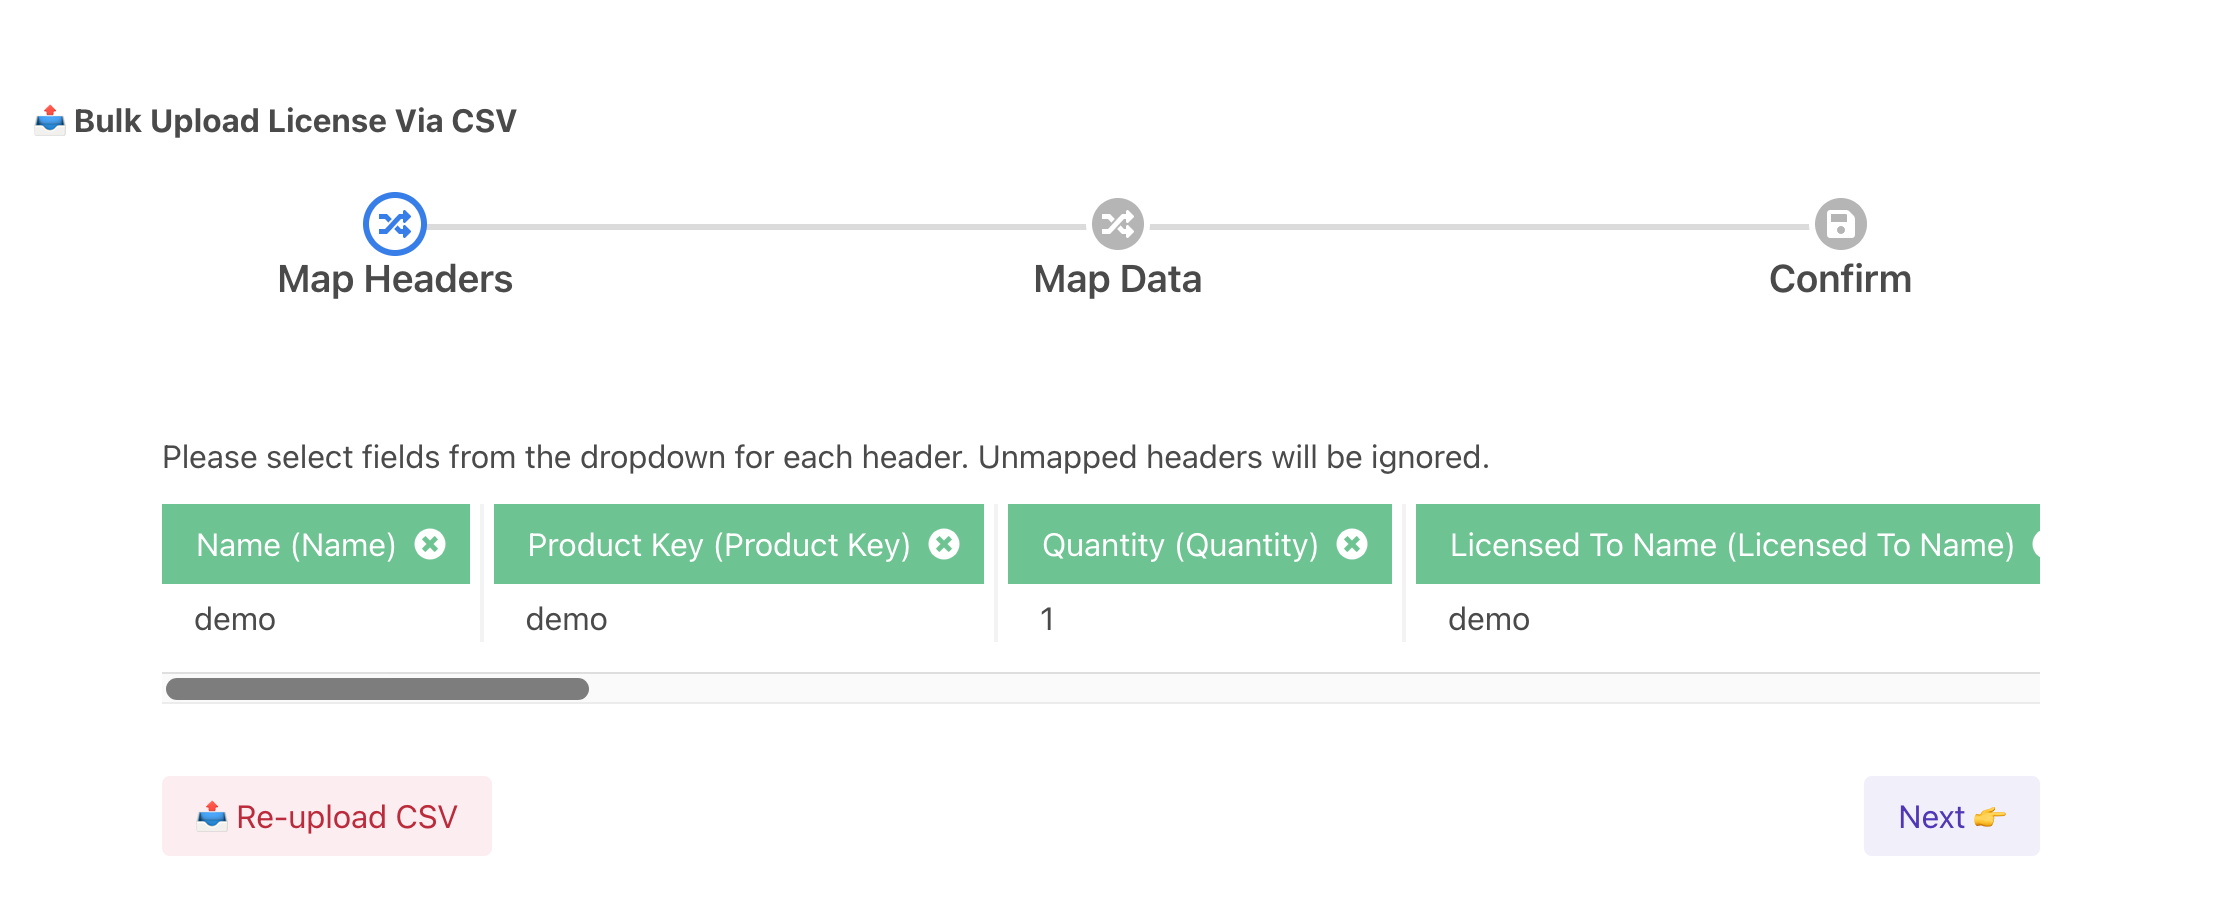Remove the Name header mapping
The width and height of the screenshot is (2222, 924).
click(x=430, y=544)
